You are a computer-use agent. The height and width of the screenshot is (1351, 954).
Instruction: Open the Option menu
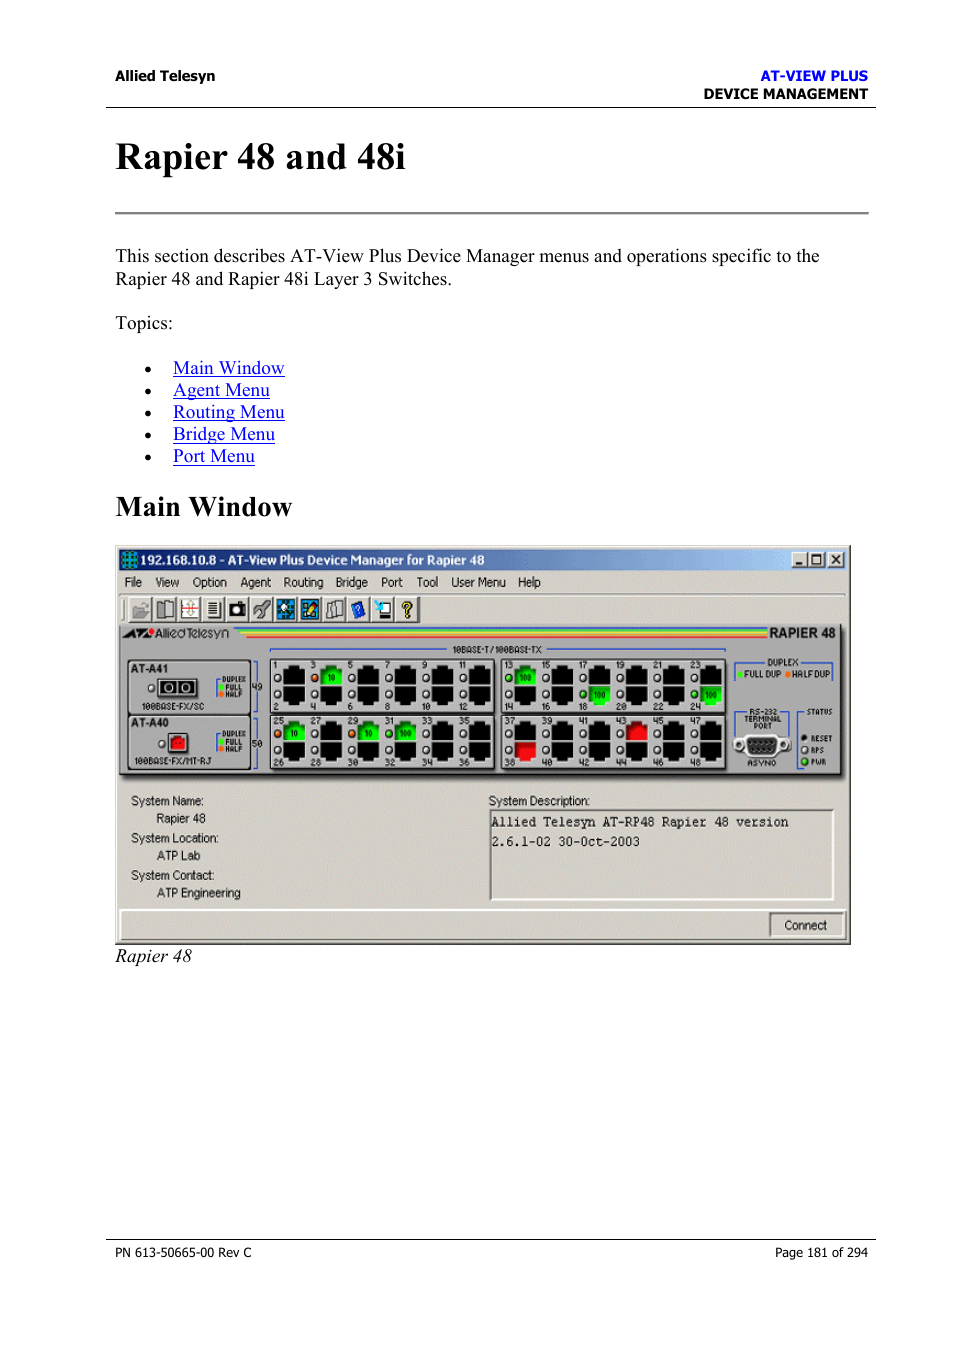pyautogui.click(x=210, y=582)
